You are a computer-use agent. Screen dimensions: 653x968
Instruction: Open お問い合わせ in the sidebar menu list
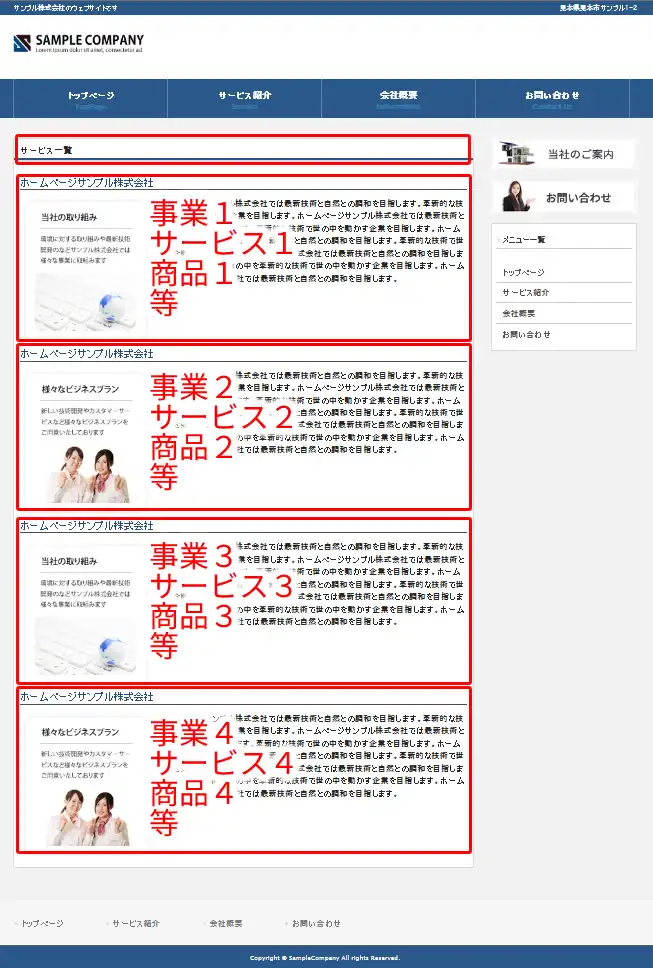526,334
